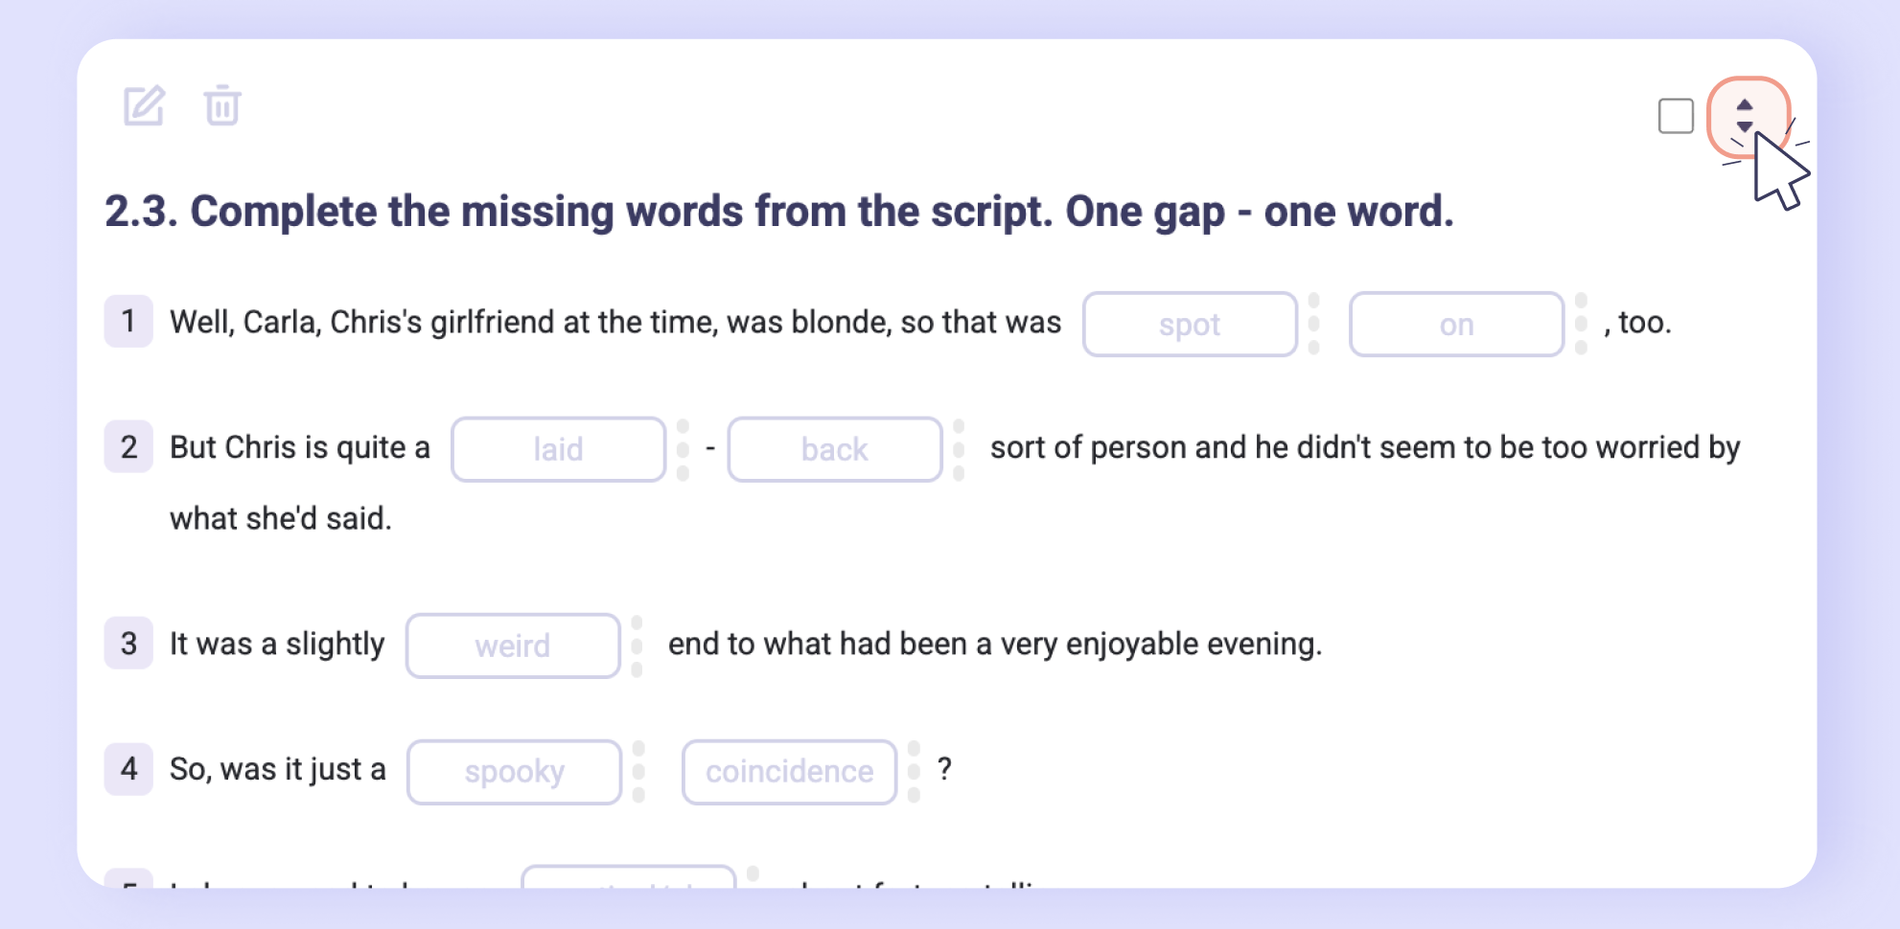The height and width of the screenshot is (929, 1900).
Task: Click dots handle beside 'on' gap
Action: coord(1581,324)
